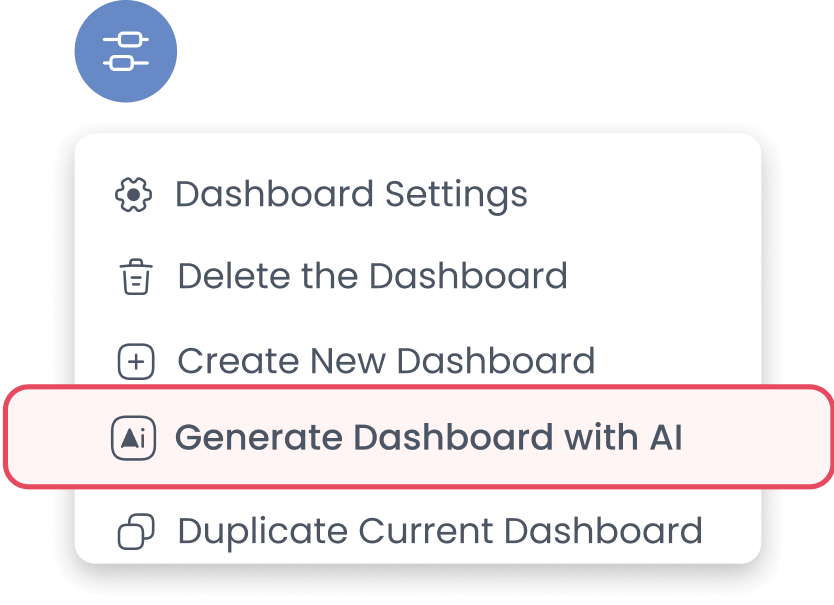Click the plus-in-square icon
The height and width of the screenshot is (605, 834).
click(x=135, y=362)
